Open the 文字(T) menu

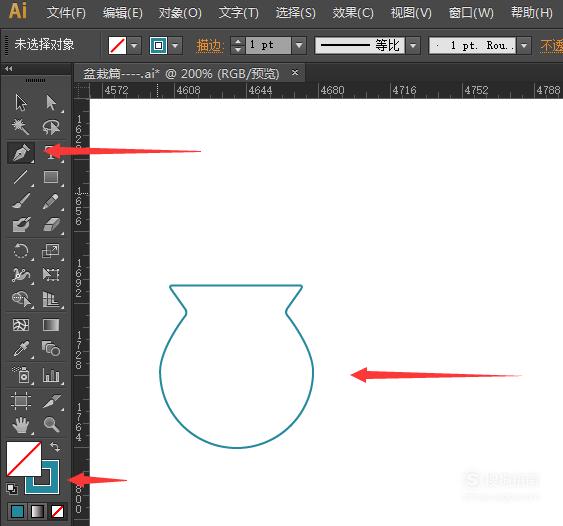[x=238, y=13]
